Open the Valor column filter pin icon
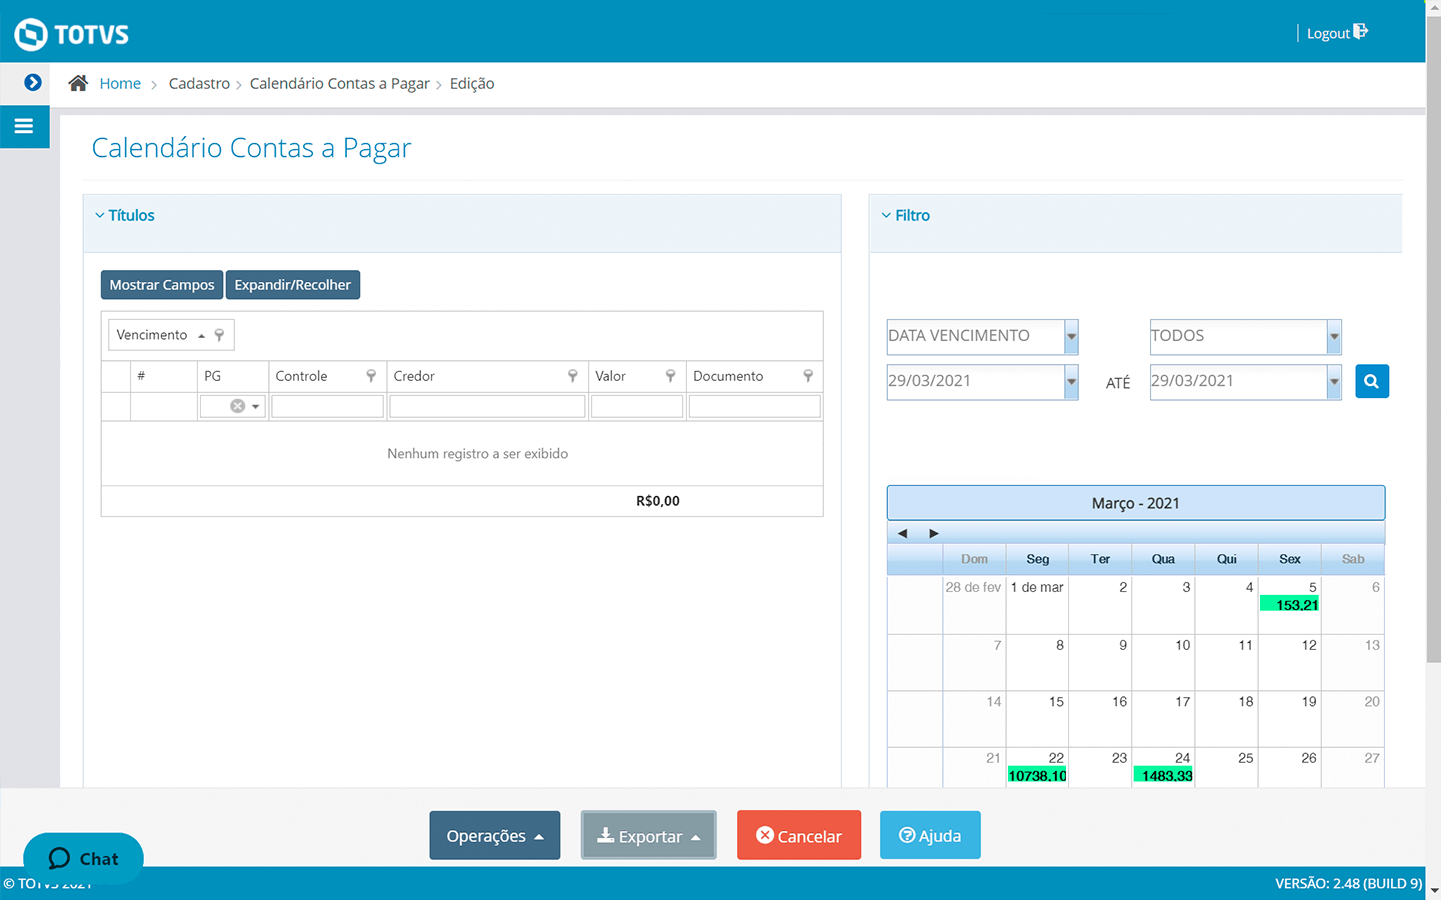This screenshot has width=1441, height=900. click(x=670, y=376)
